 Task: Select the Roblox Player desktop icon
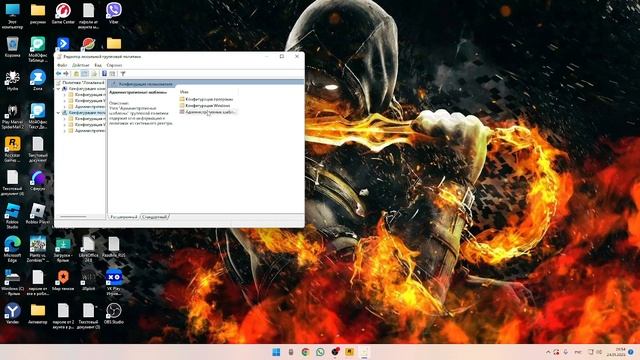pyautogui.click(x=38, y=214)
